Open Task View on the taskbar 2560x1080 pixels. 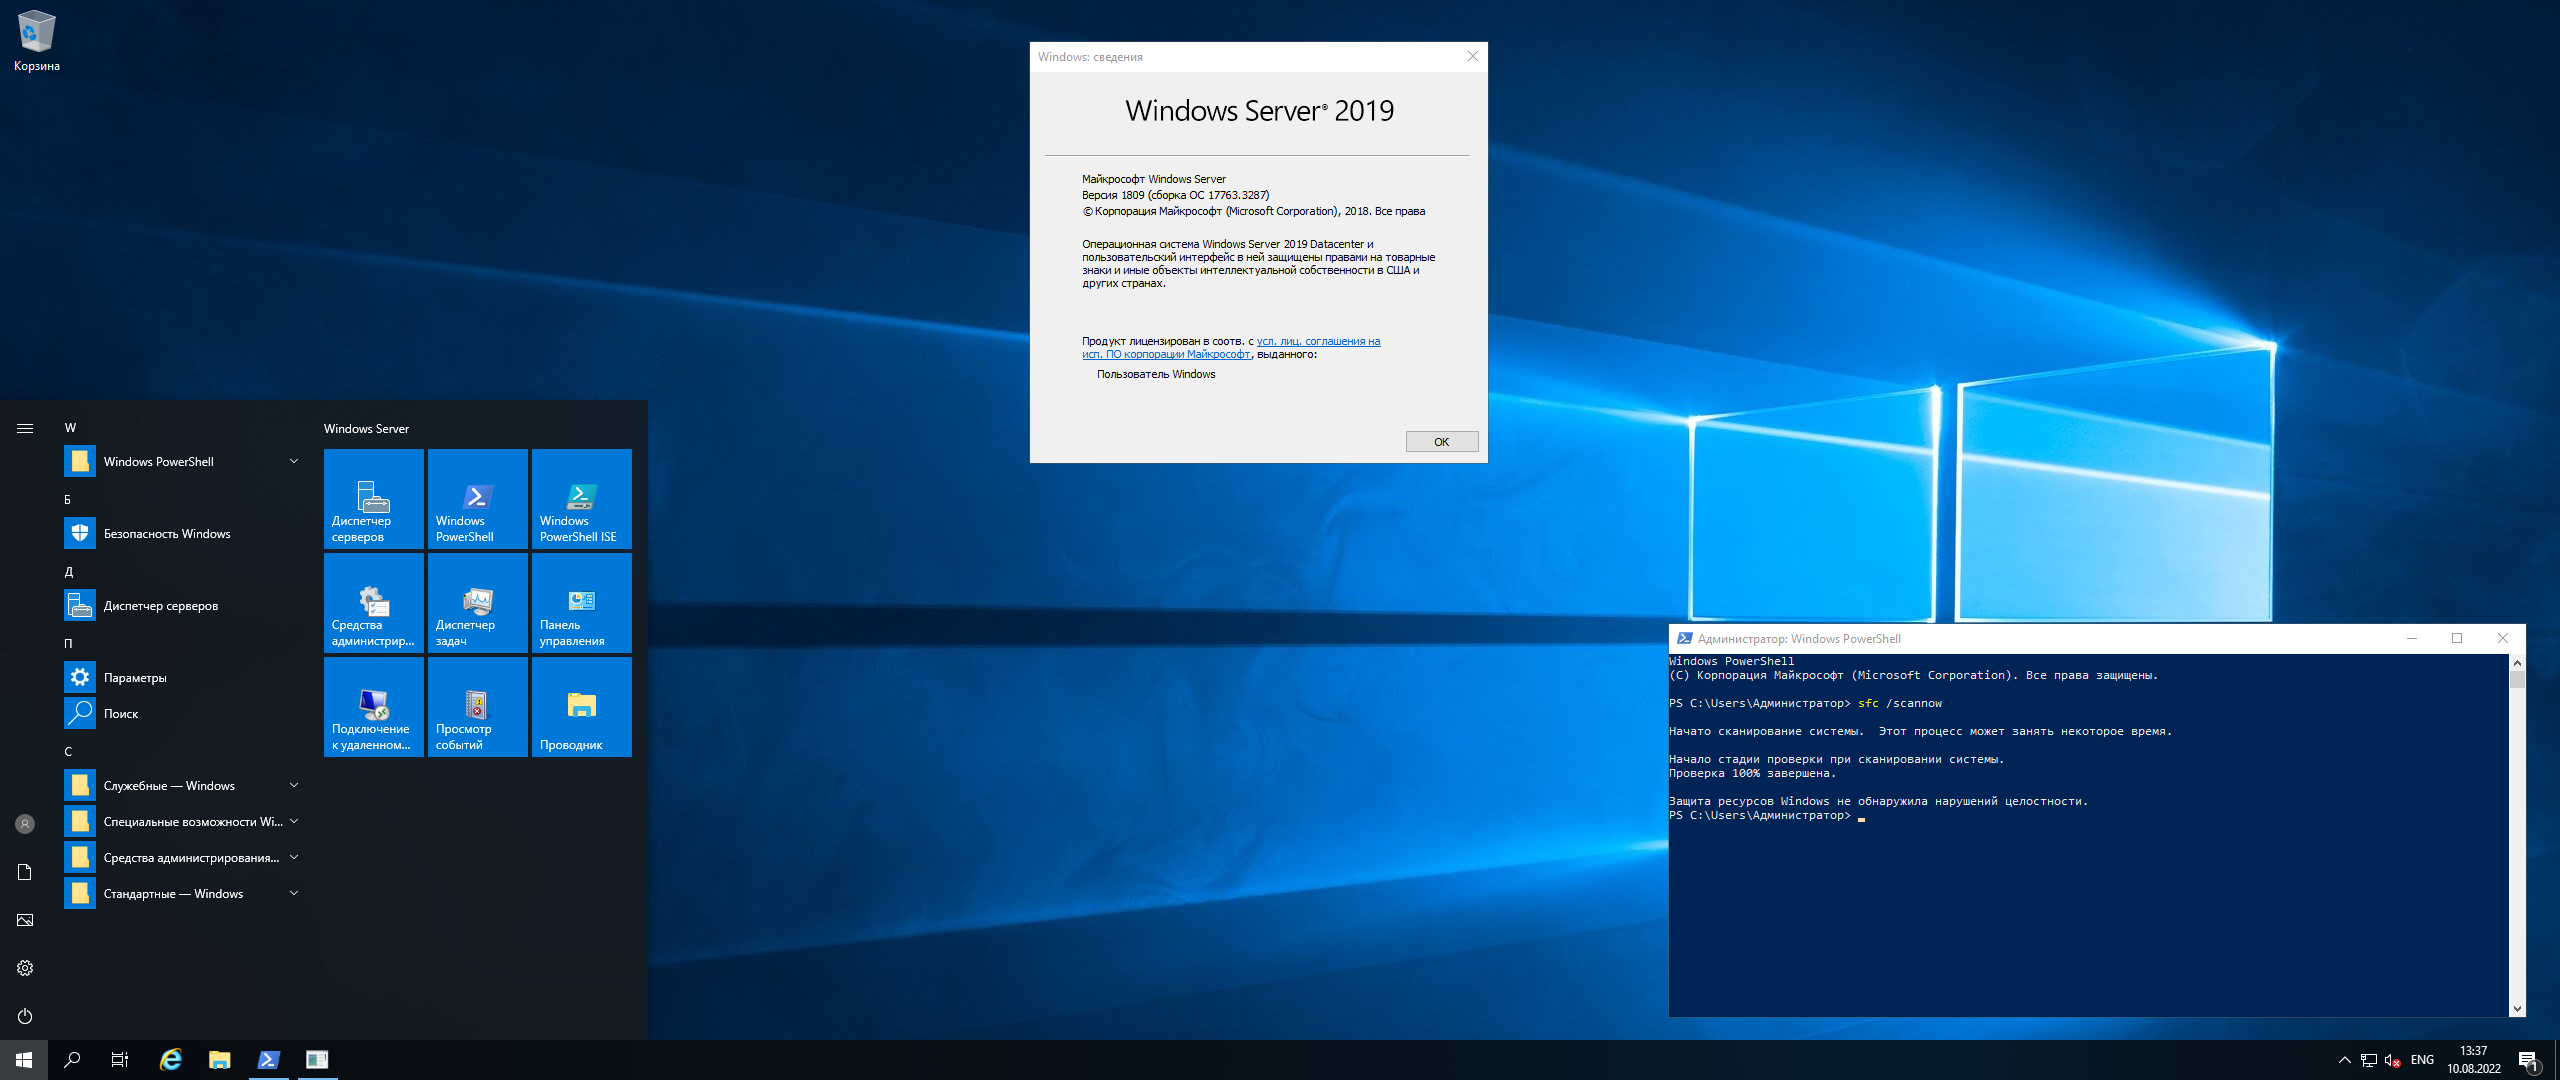tap(120, 1060)
